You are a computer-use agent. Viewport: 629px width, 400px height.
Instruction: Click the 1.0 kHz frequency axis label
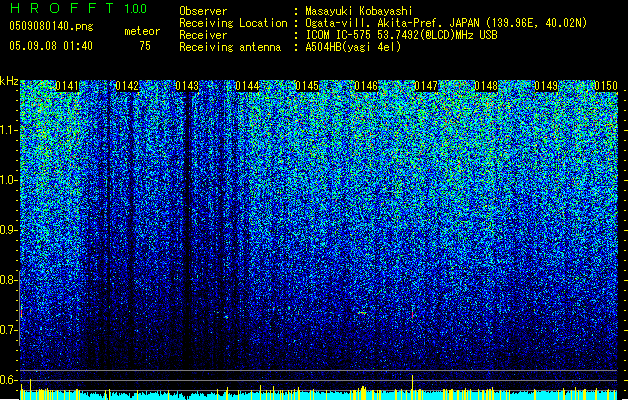(9, 180)
